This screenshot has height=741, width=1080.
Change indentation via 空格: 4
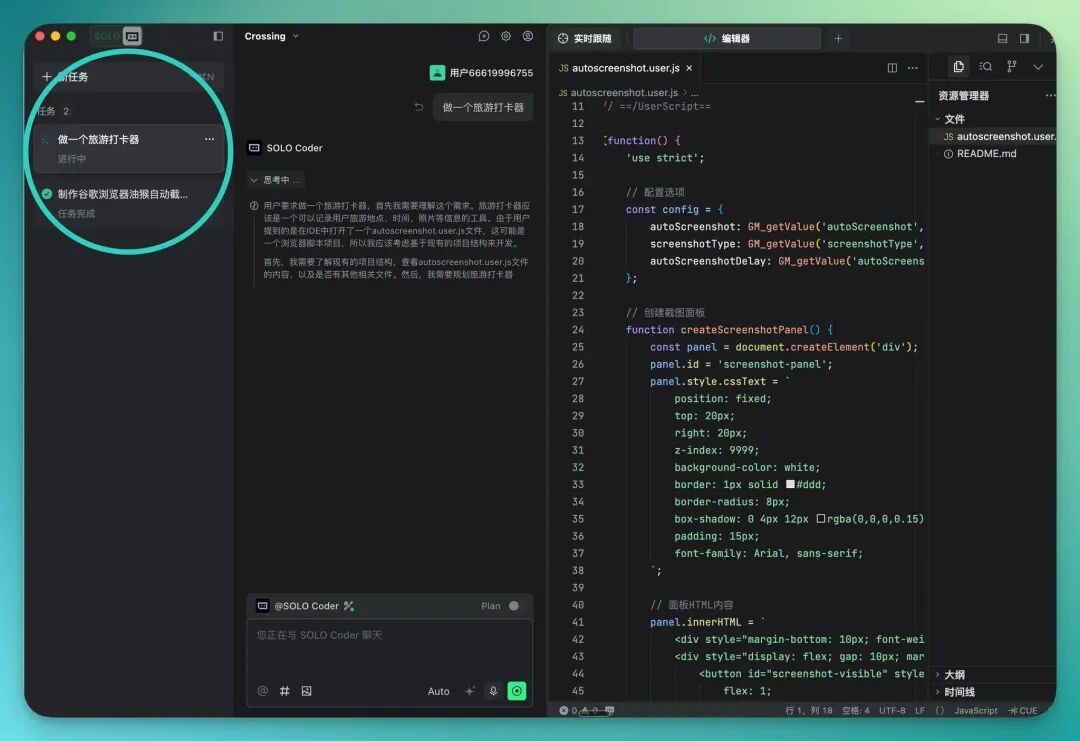(x=855, y=710)
